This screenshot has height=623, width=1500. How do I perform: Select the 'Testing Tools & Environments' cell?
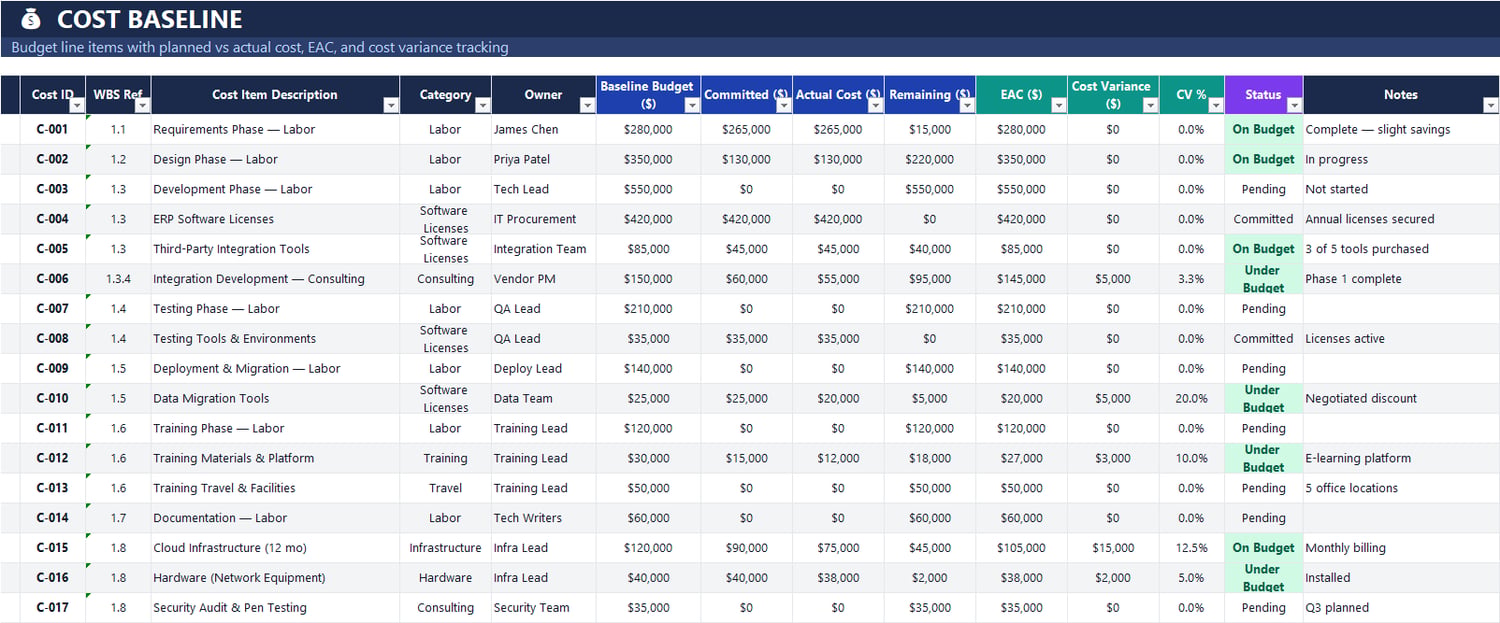click(275, 339)
